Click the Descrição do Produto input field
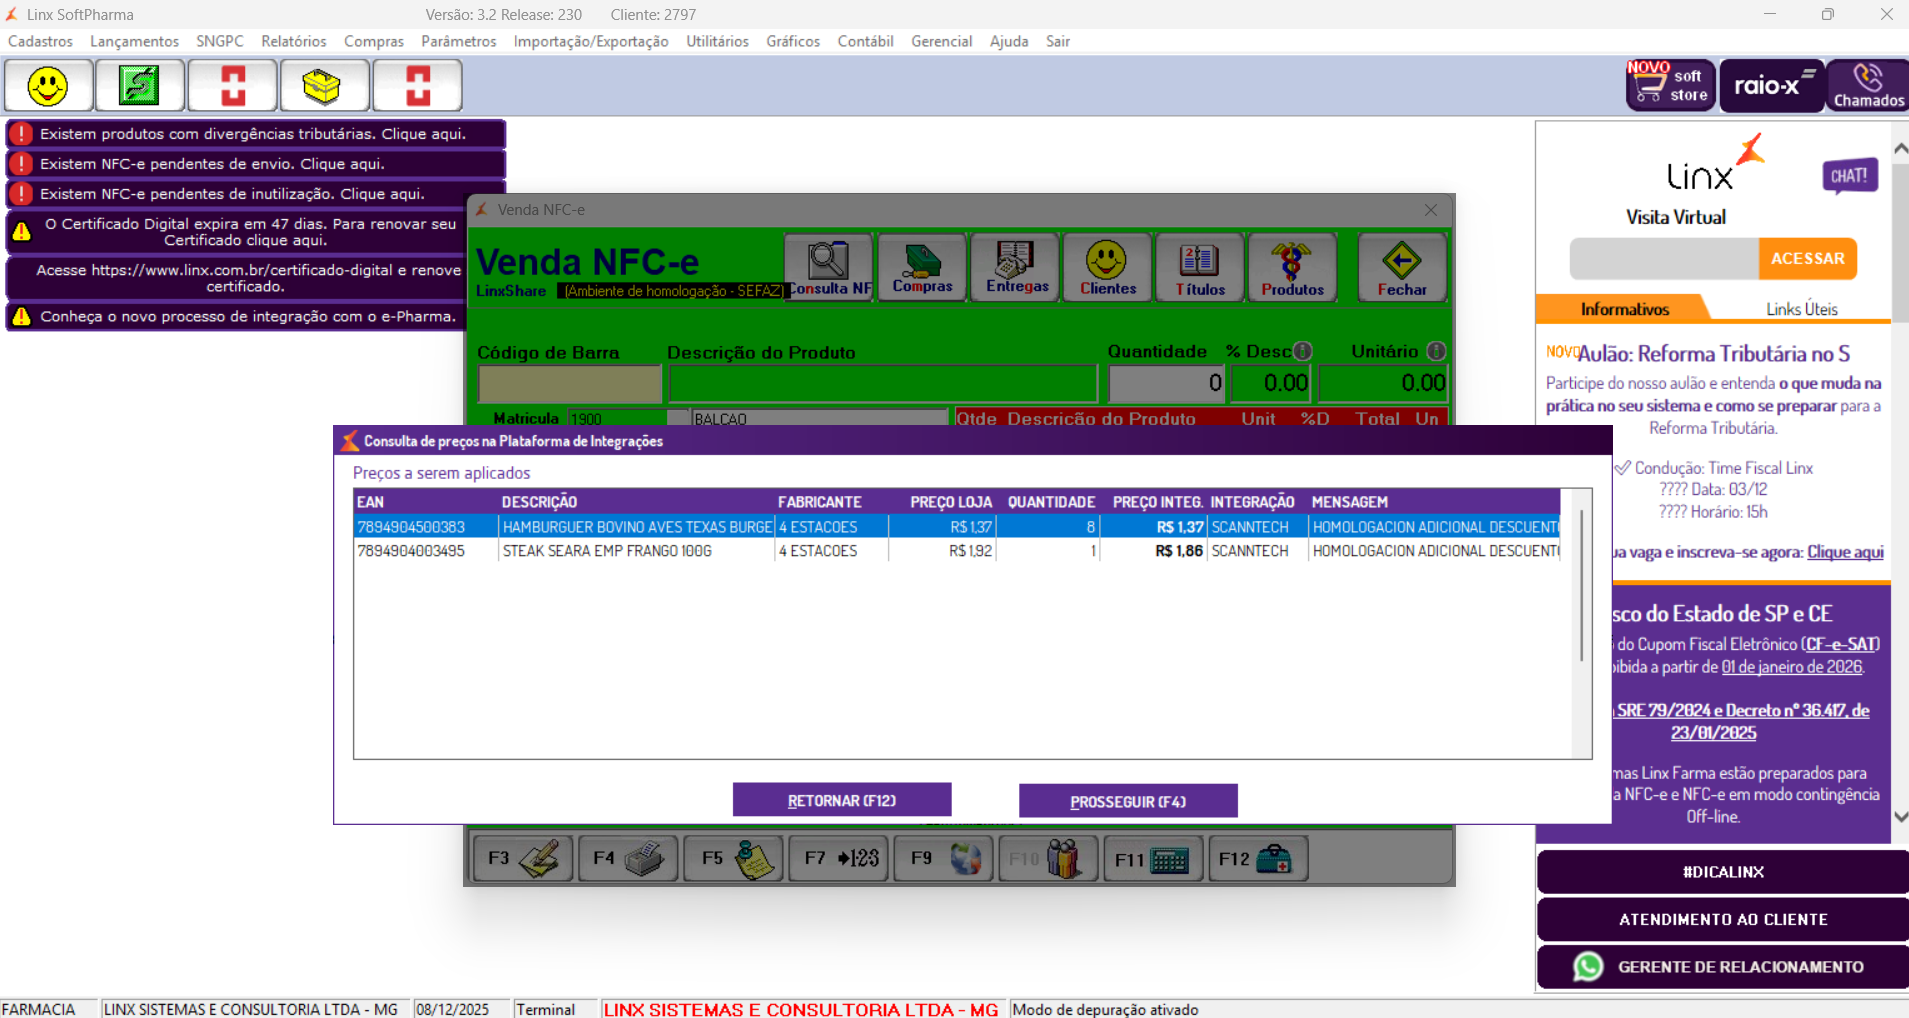Screen dimensions: 1909x1018 point(883,383)
